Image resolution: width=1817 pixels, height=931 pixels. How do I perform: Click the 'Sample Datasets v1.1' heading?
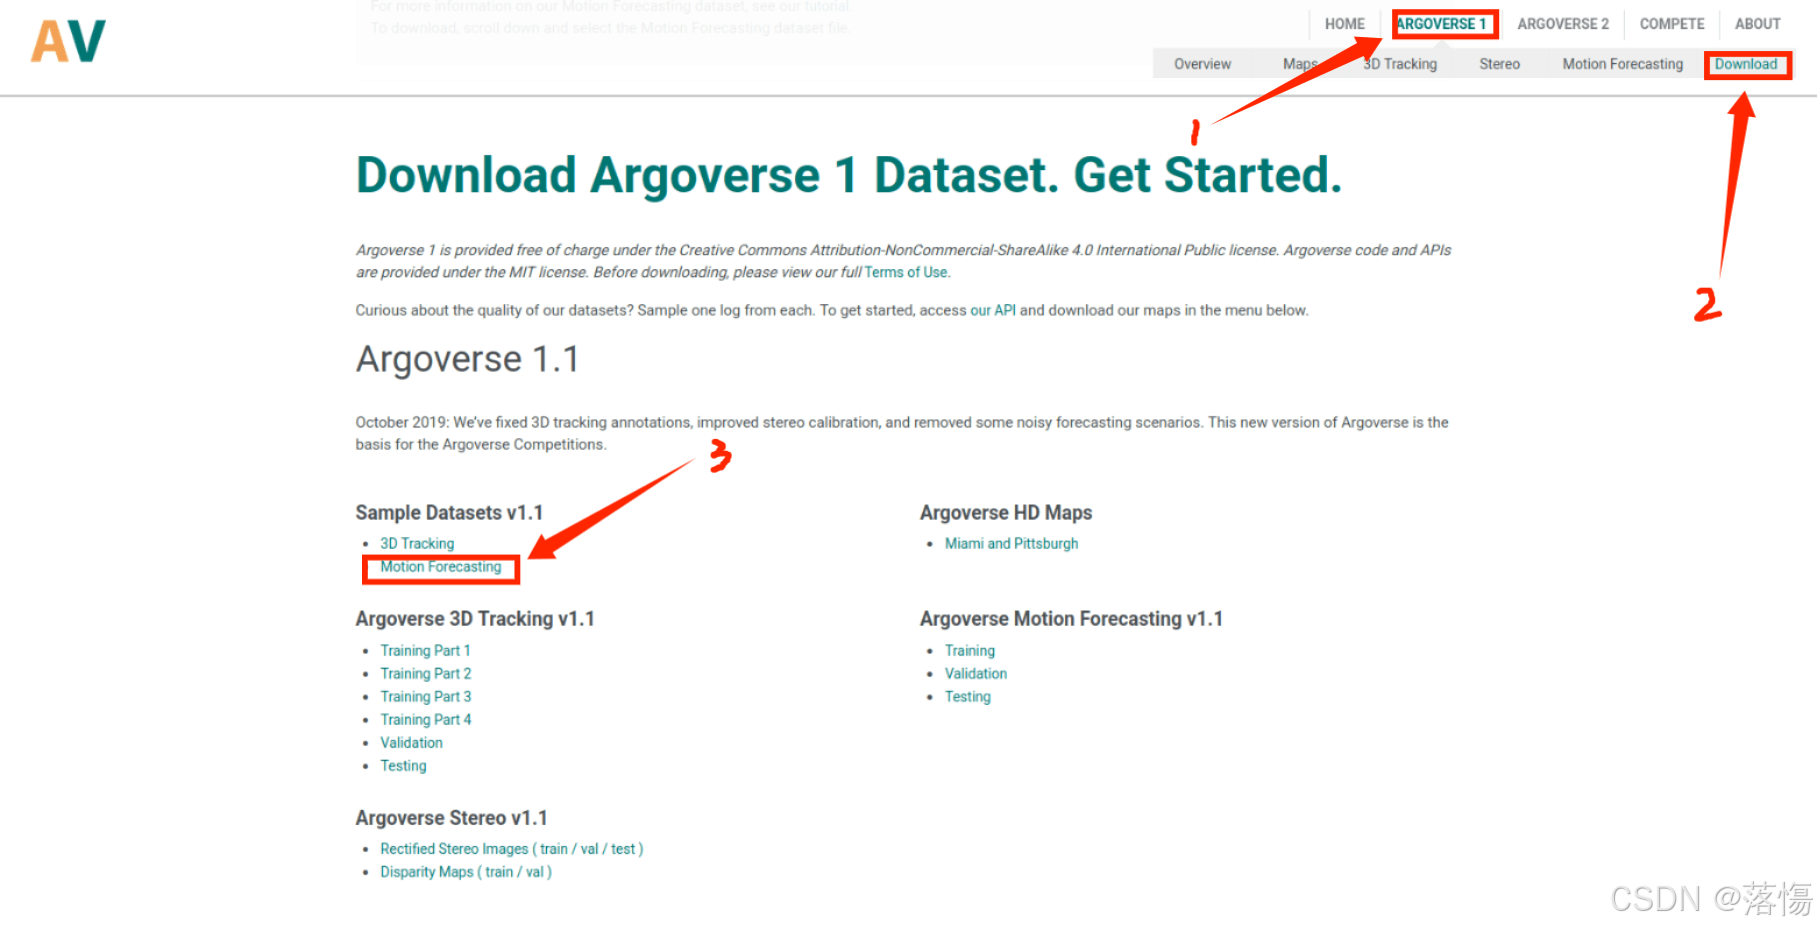pos(449,512)
